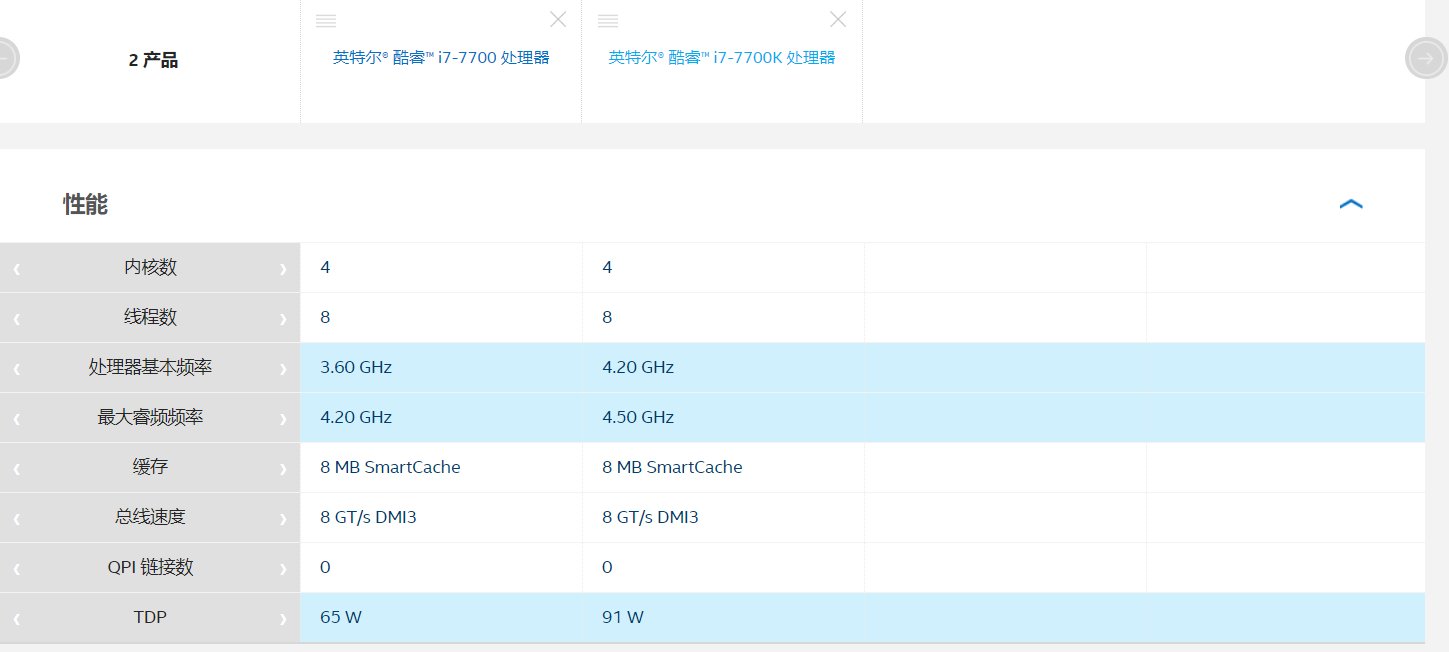Image resolution: width=1449 pixels, height=652 pixels.
Task: Click the 91 W TDP value cell
Action: point(622,617)
